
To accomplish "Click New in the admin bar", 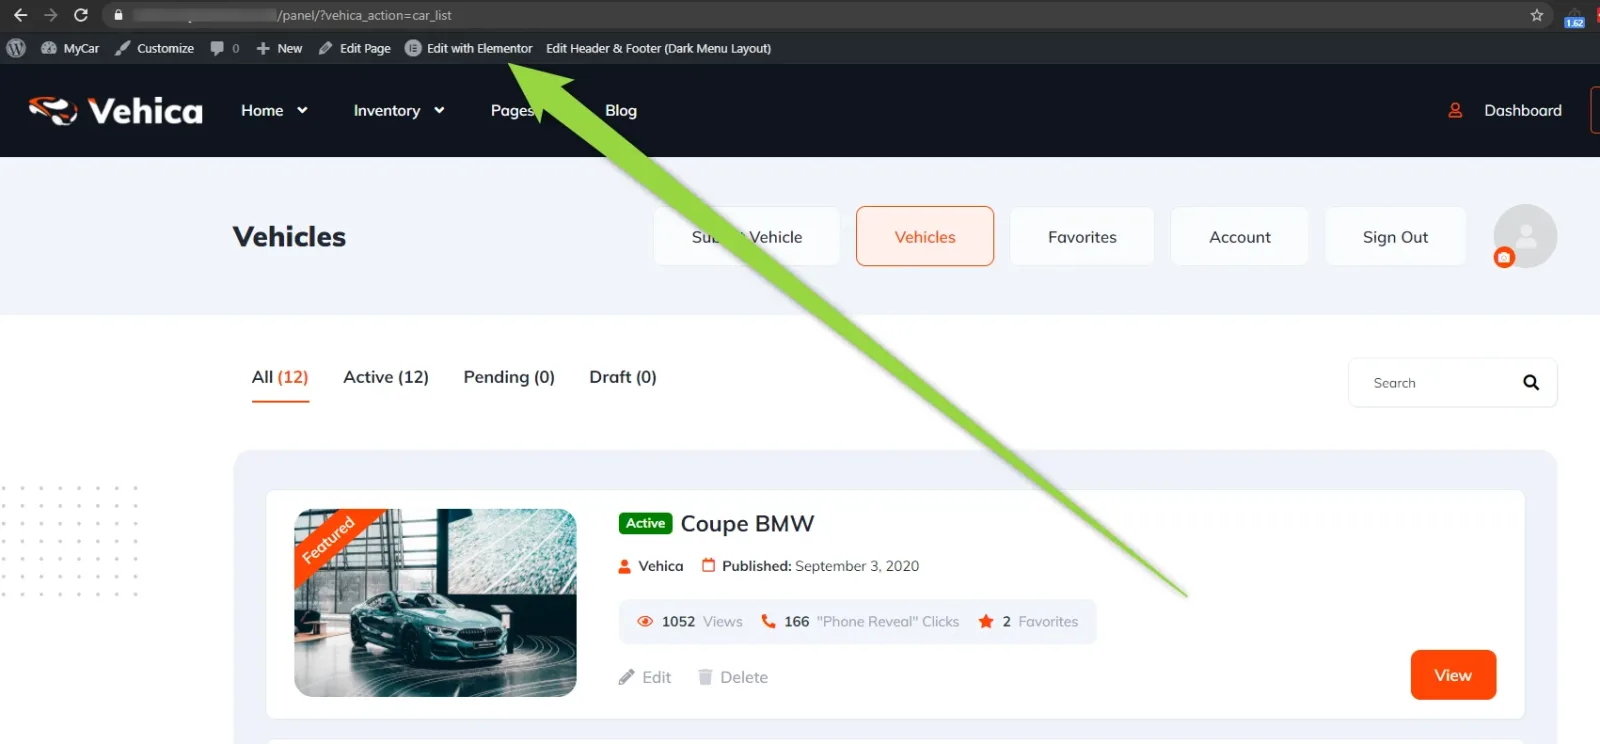I will (279, 48).
